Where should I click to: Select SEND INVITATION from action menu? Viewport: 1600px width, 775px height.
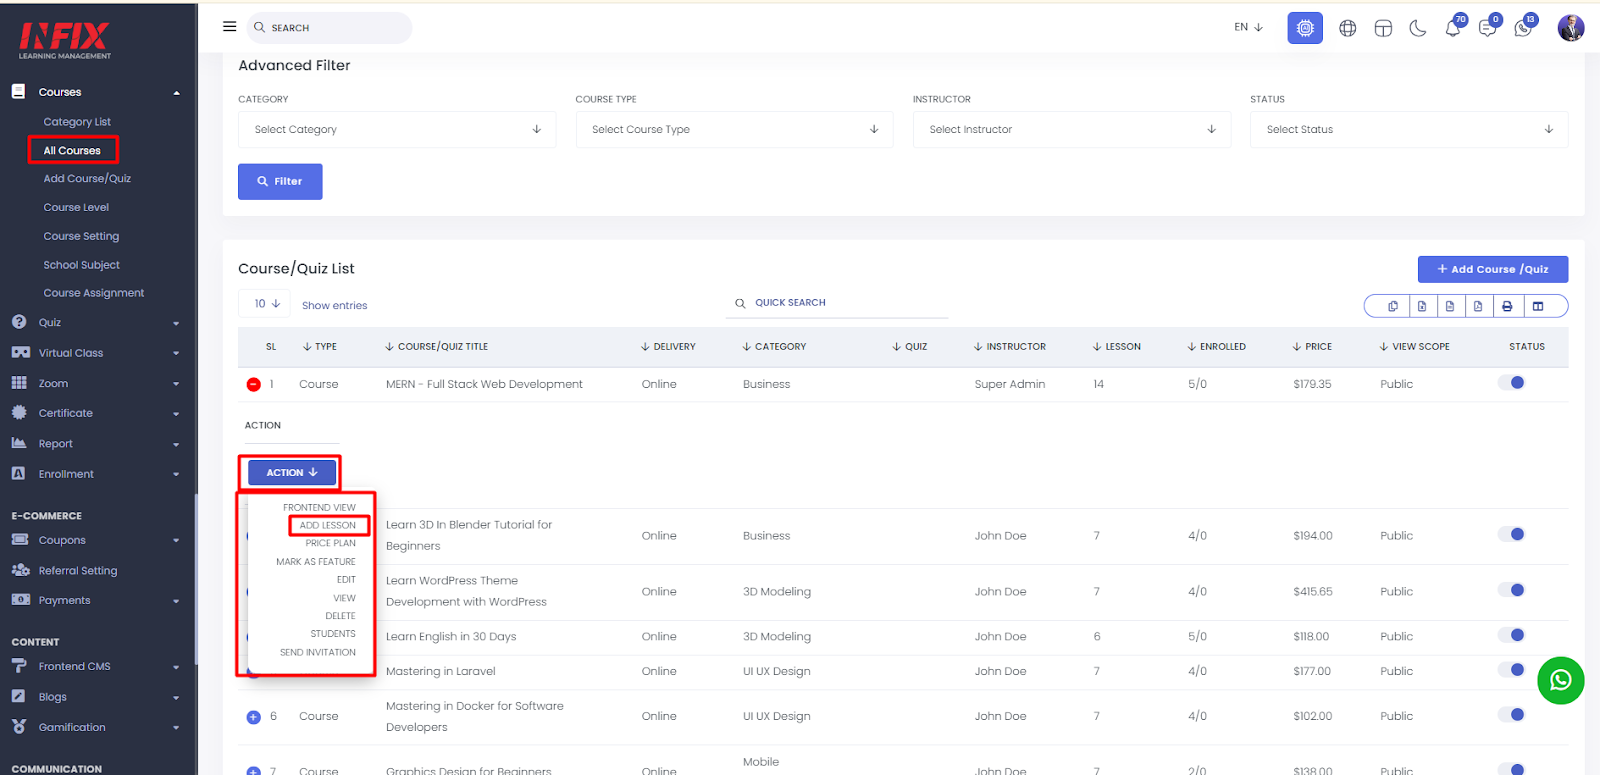tap(318, 653)
